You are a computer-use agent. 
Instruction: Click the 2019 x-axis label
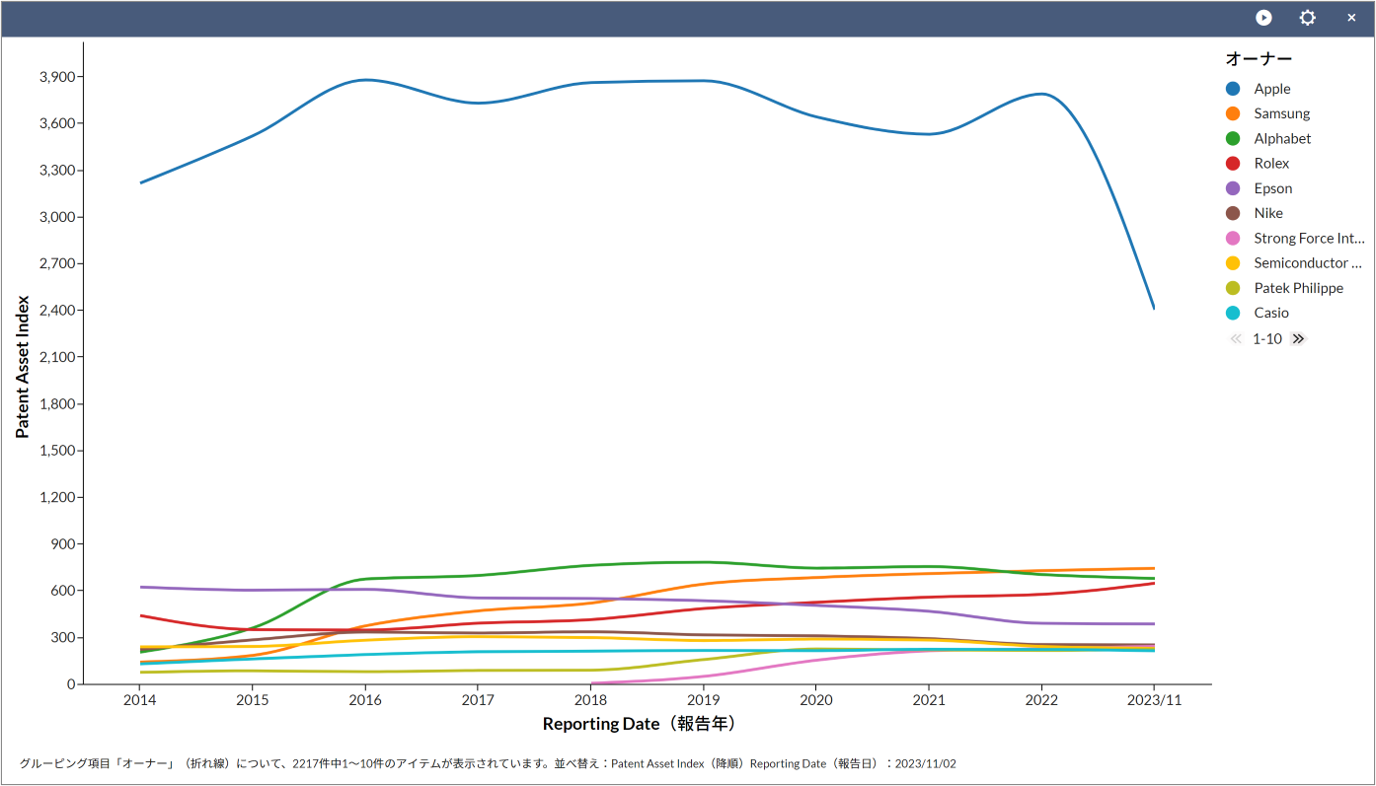tap(703, 700)
